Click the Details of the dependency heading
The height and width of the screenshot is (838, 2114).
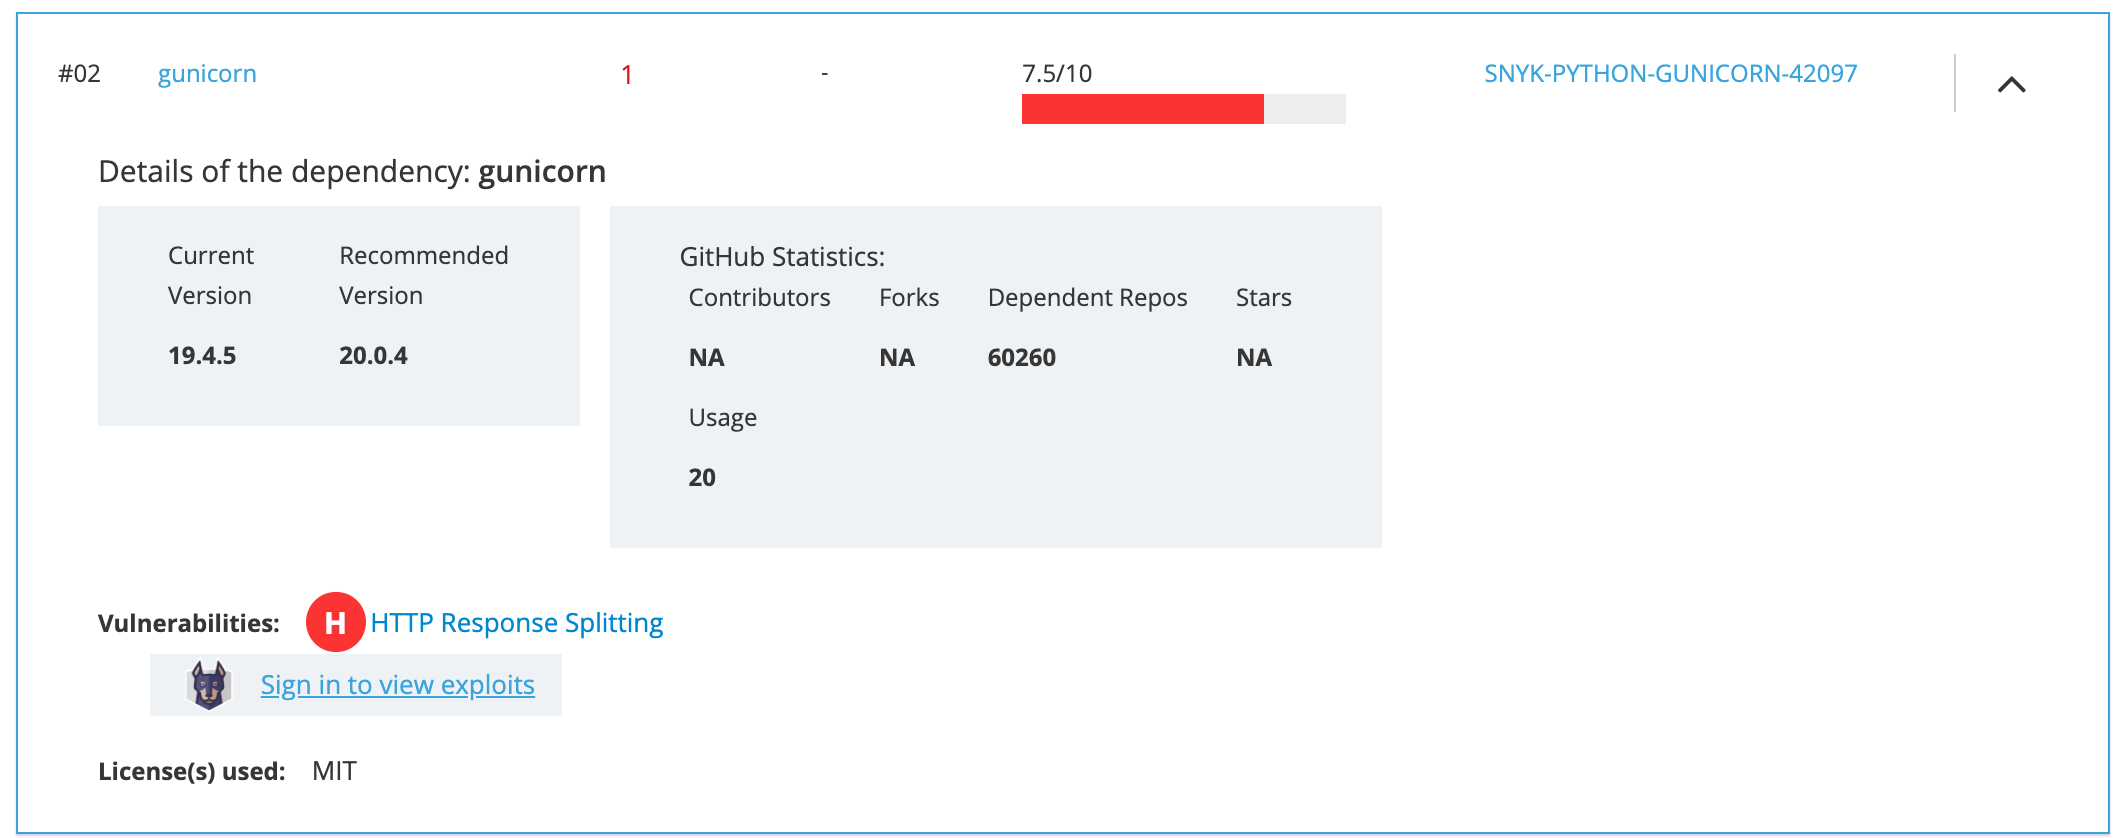click(x=352, y=171)
